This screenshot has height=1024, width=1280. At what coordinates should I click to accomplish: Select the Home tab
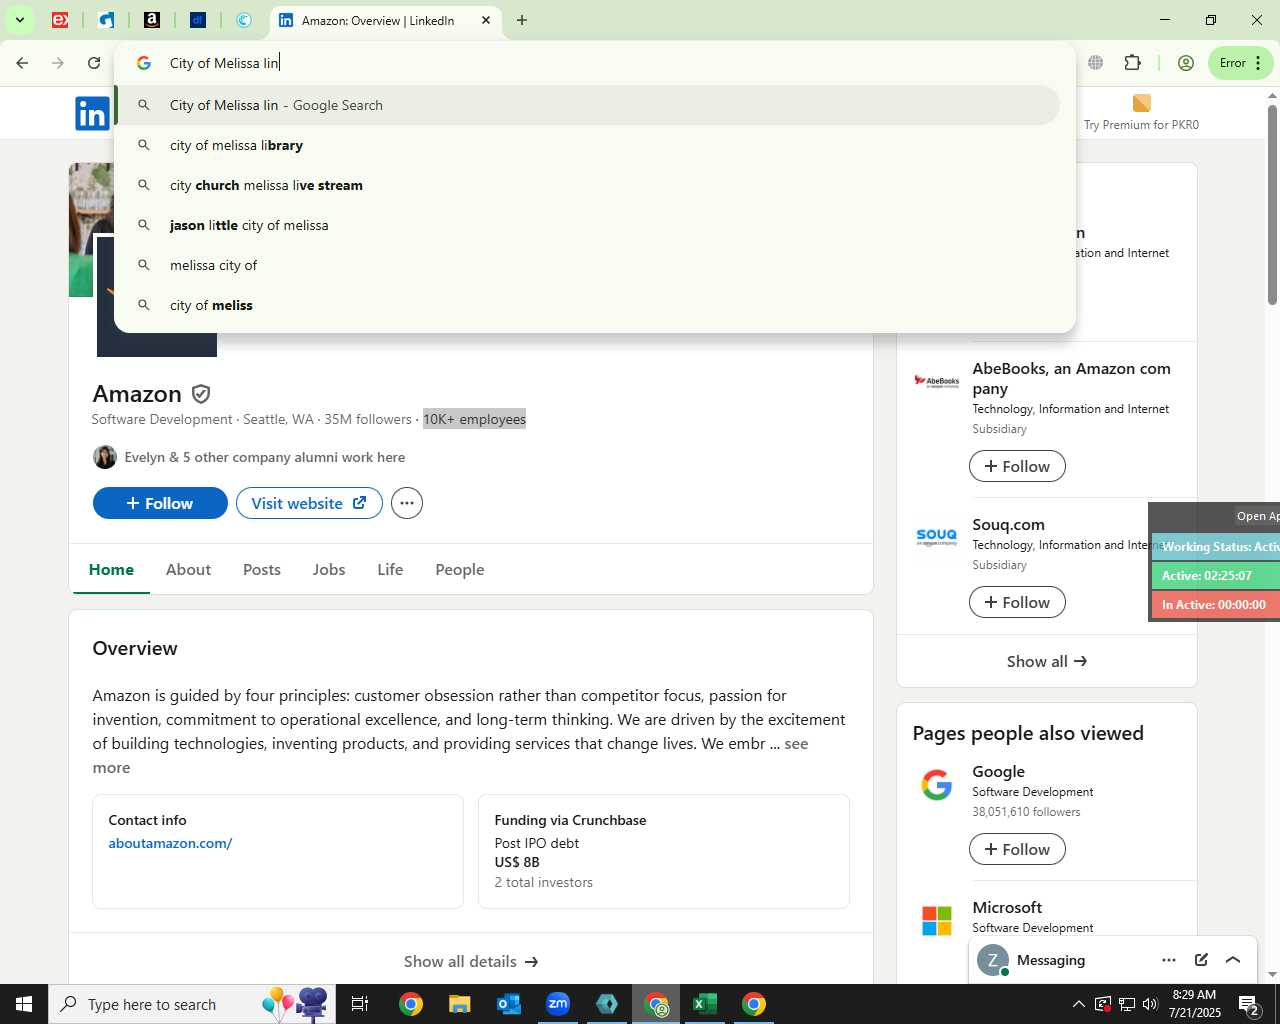(x=111, y=569)
